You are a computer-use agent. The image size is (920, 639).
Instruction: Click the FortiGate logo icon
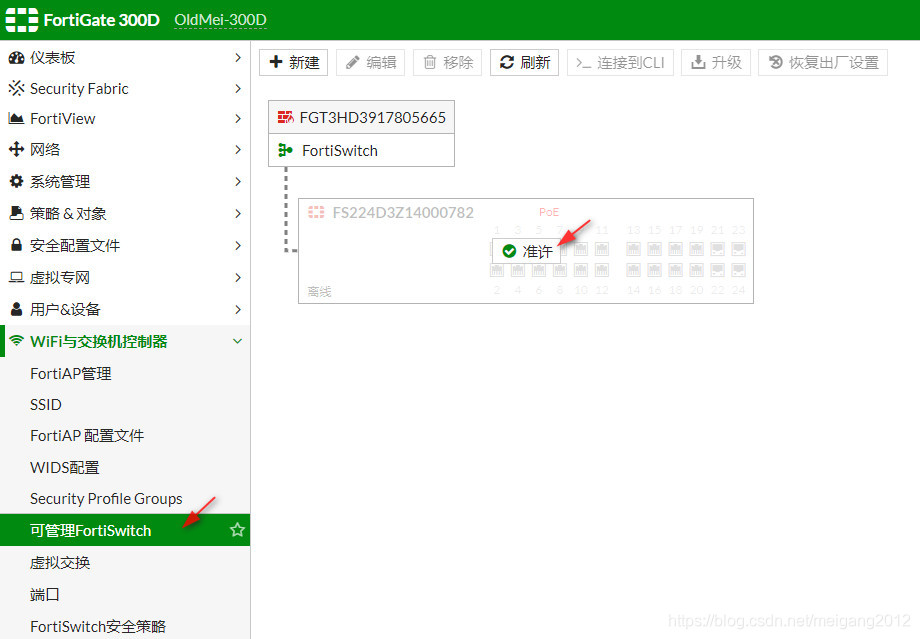[x=22, y=20]
